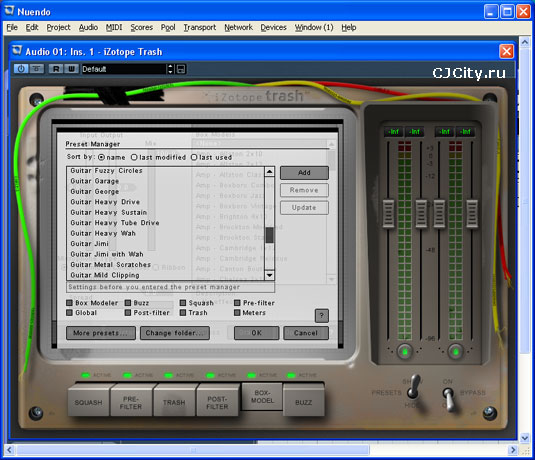Click the preset list scrollbar thumb

[x=270, y=235]
